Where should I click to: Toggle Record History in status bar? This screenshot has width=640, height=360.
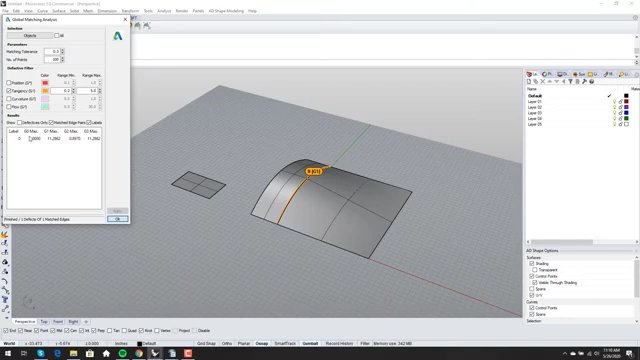coord(339,344)
